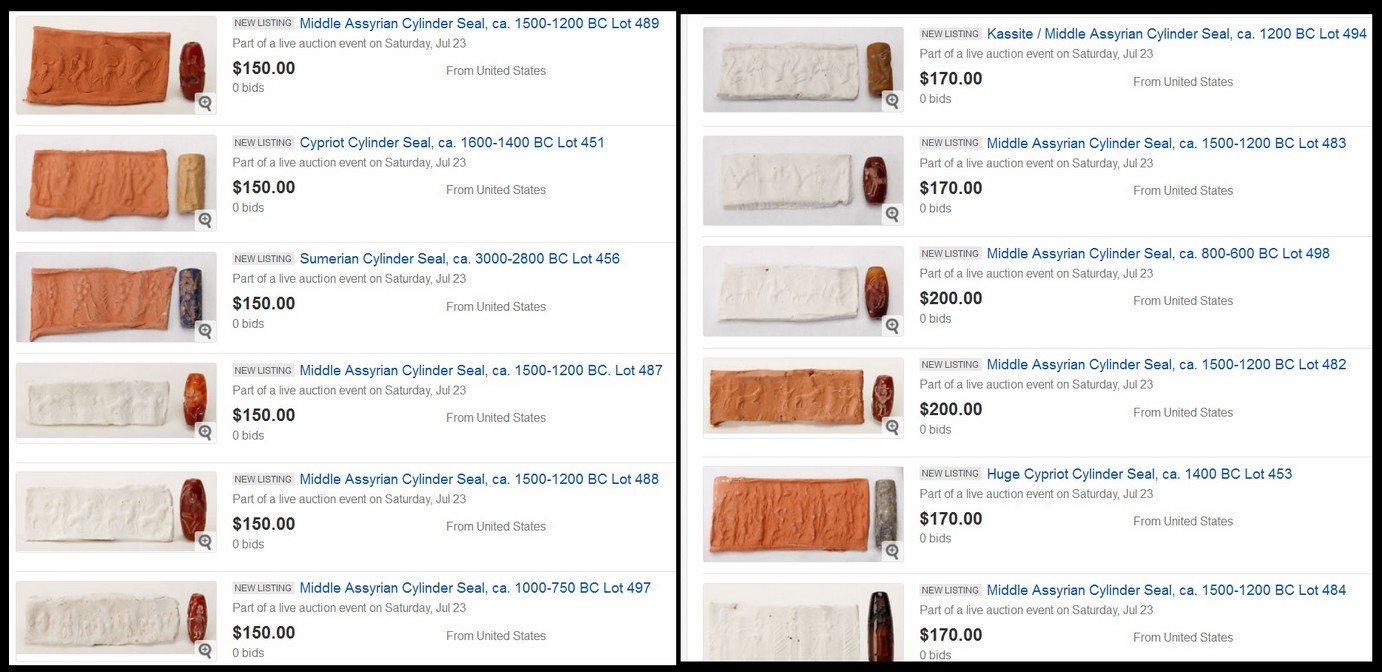Open Middle Assyrian Lot 498 ca. 800-600 BC
1382x672 pixels.
click(x=1158, y=254)
